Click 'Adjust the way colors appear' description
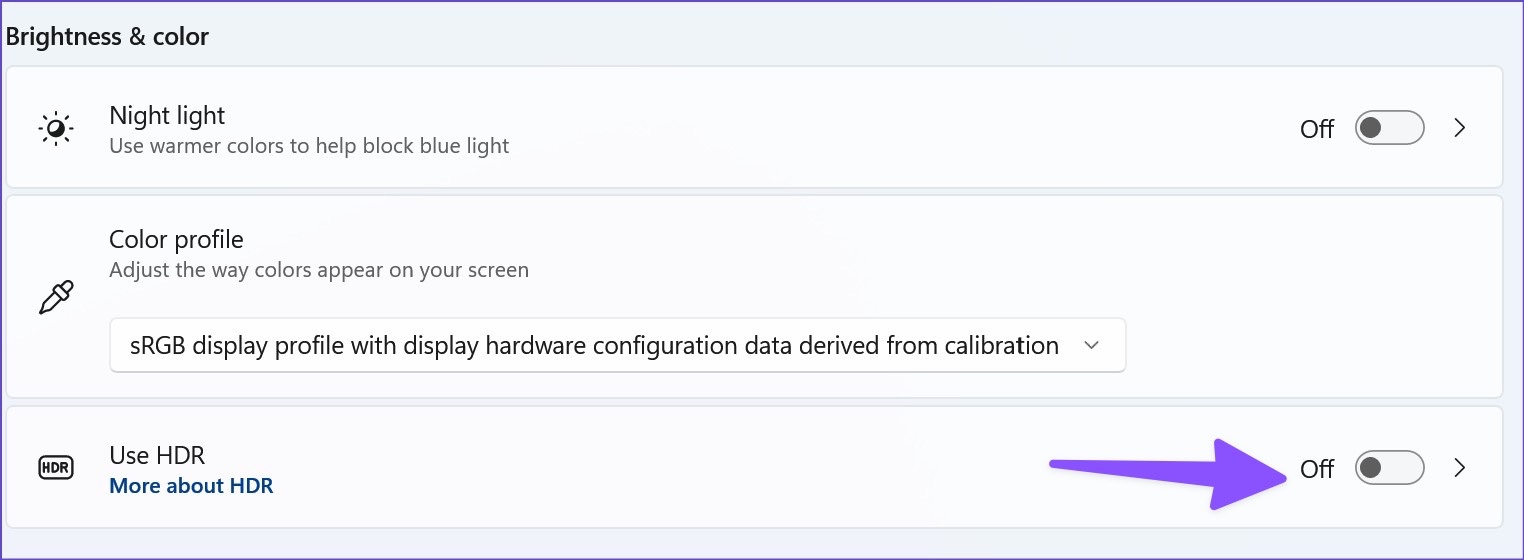 319,270
